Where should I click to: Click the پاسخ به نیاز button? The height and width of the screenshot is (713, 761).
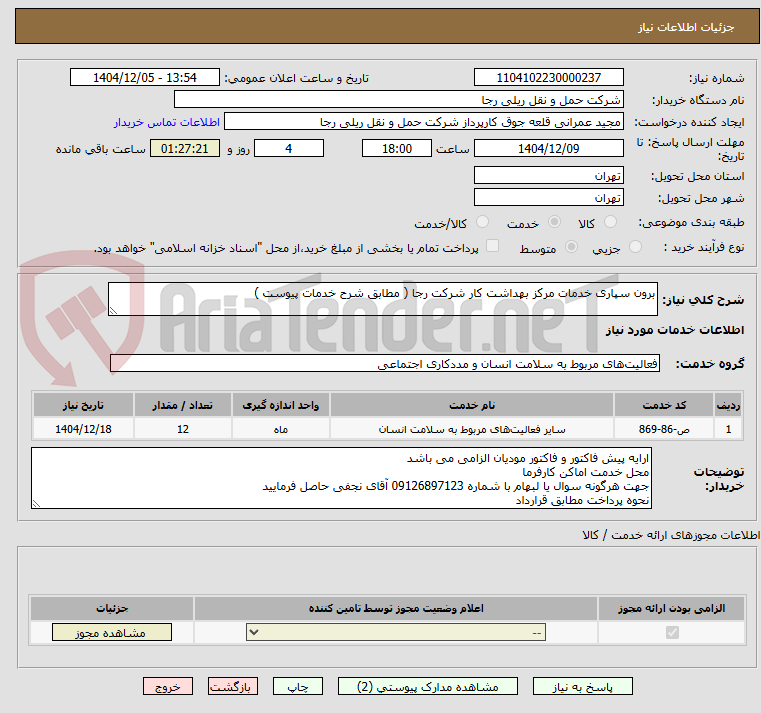point(582,686)
